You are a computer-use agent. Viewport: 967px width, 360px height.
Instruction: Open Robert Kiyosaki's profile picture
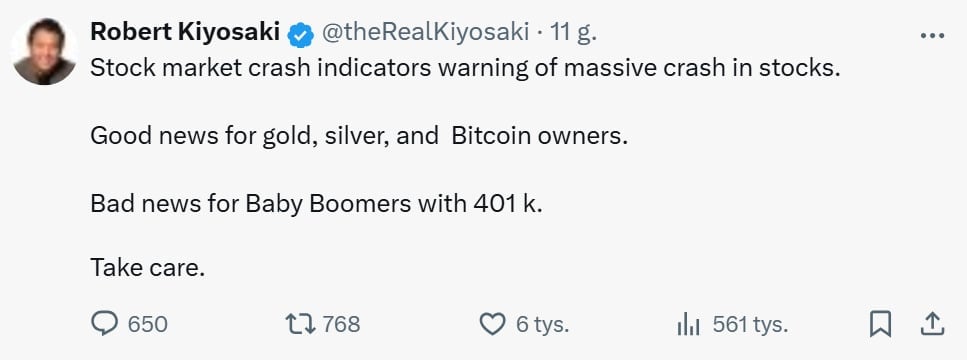pyautogui.click(x=44, y=52)
